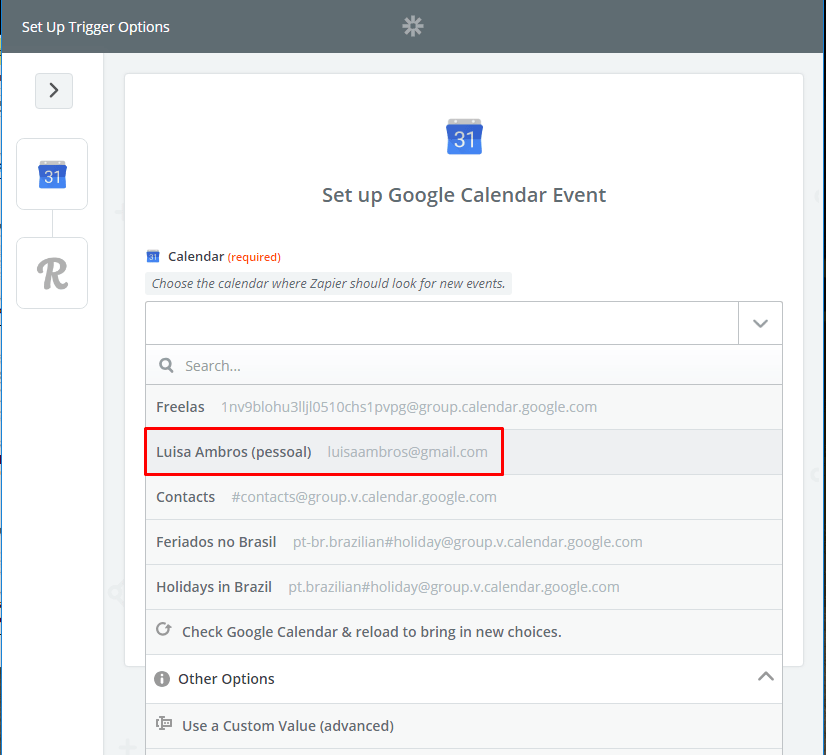Click Check Google Calendar & reload link

371,632
